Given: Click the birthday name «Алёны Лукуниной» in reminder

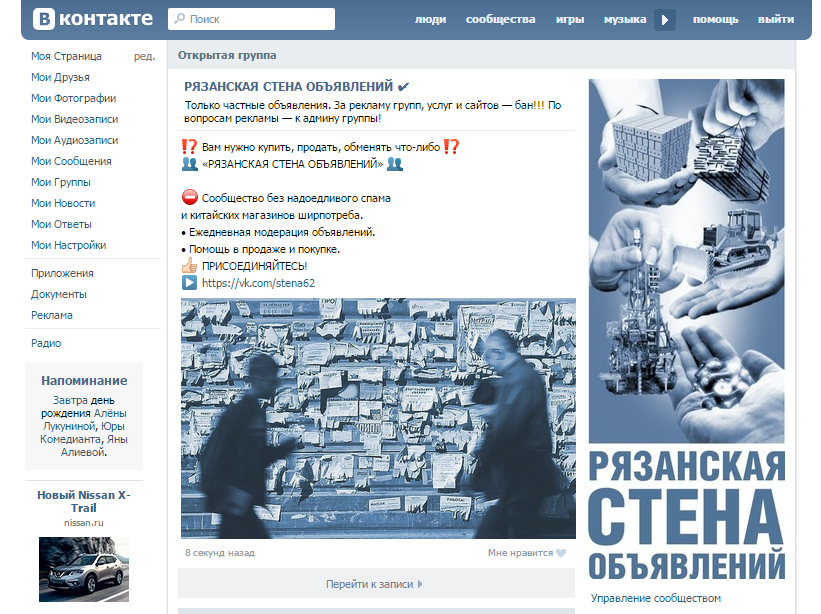Looking at the screenshot, I should [x=84, y=419].
